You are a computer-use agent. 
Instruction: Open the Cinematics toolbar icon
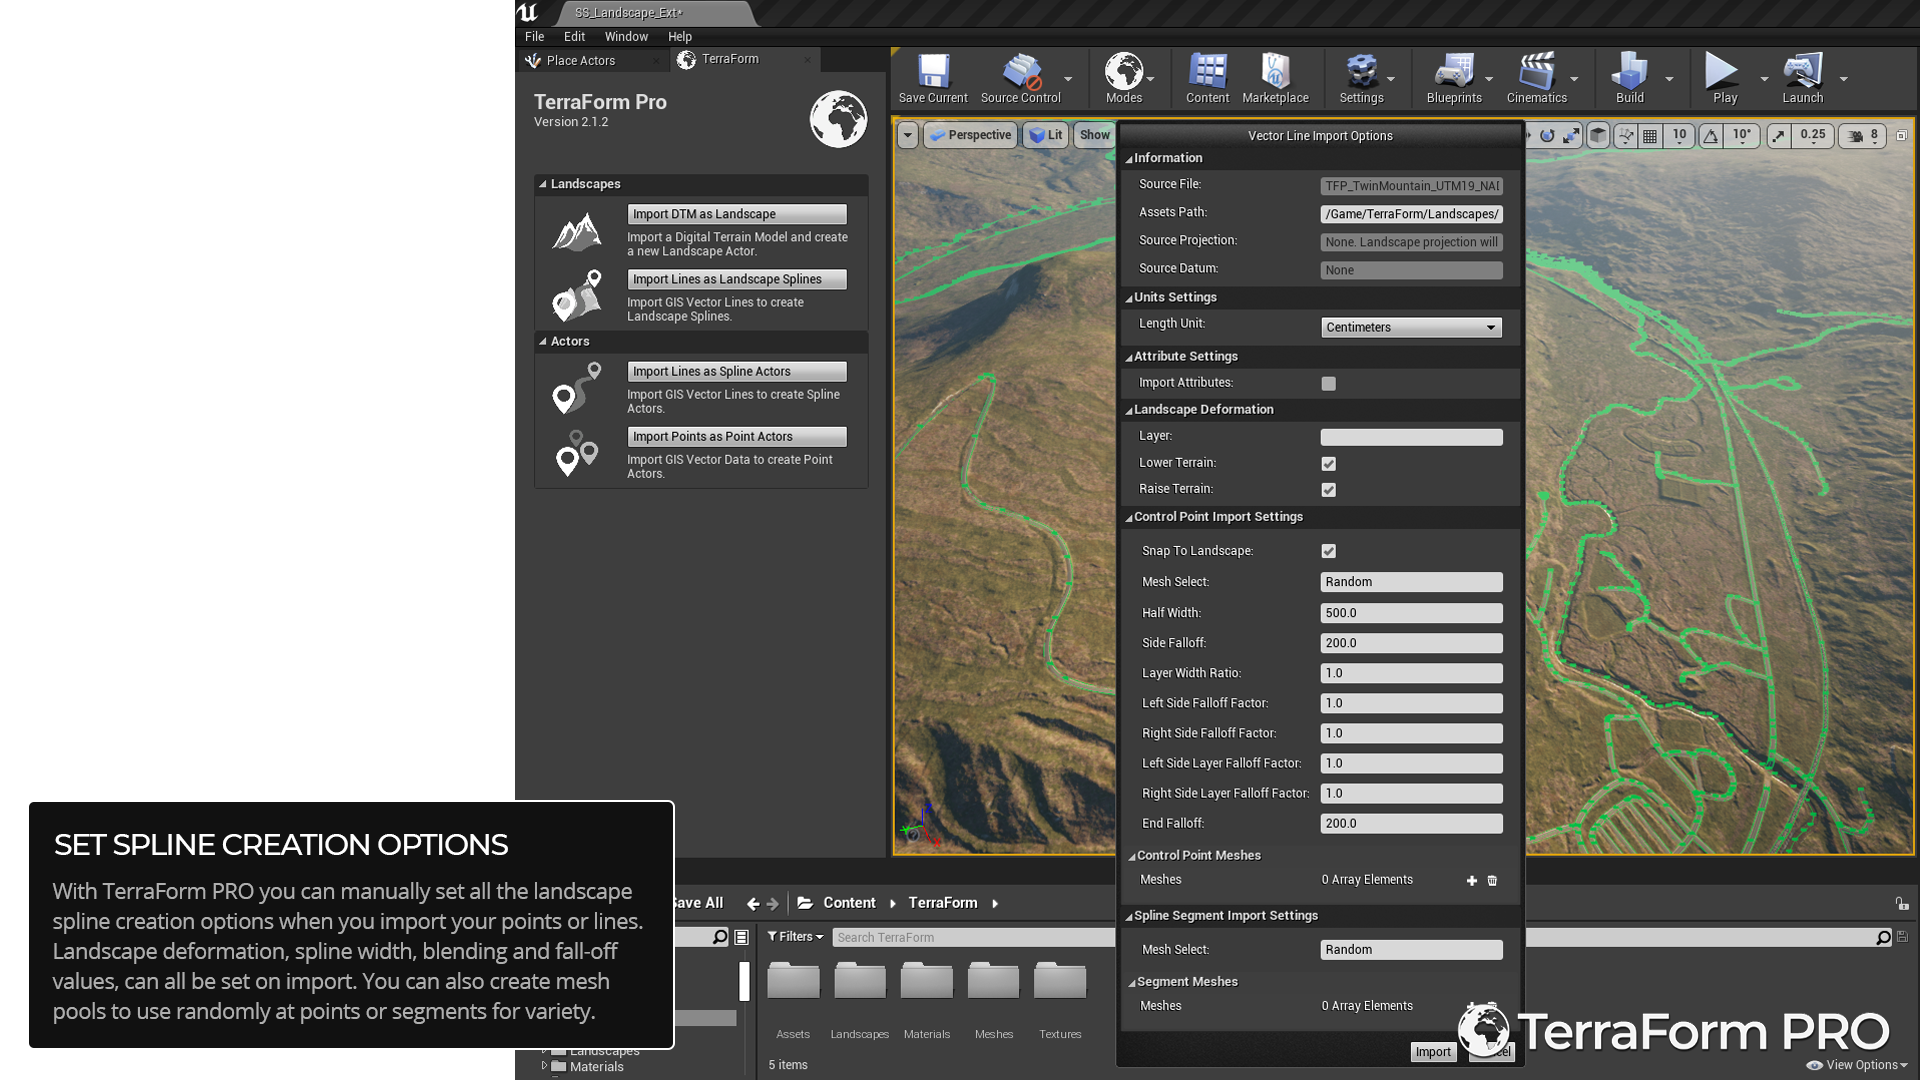pos(1536,78)
